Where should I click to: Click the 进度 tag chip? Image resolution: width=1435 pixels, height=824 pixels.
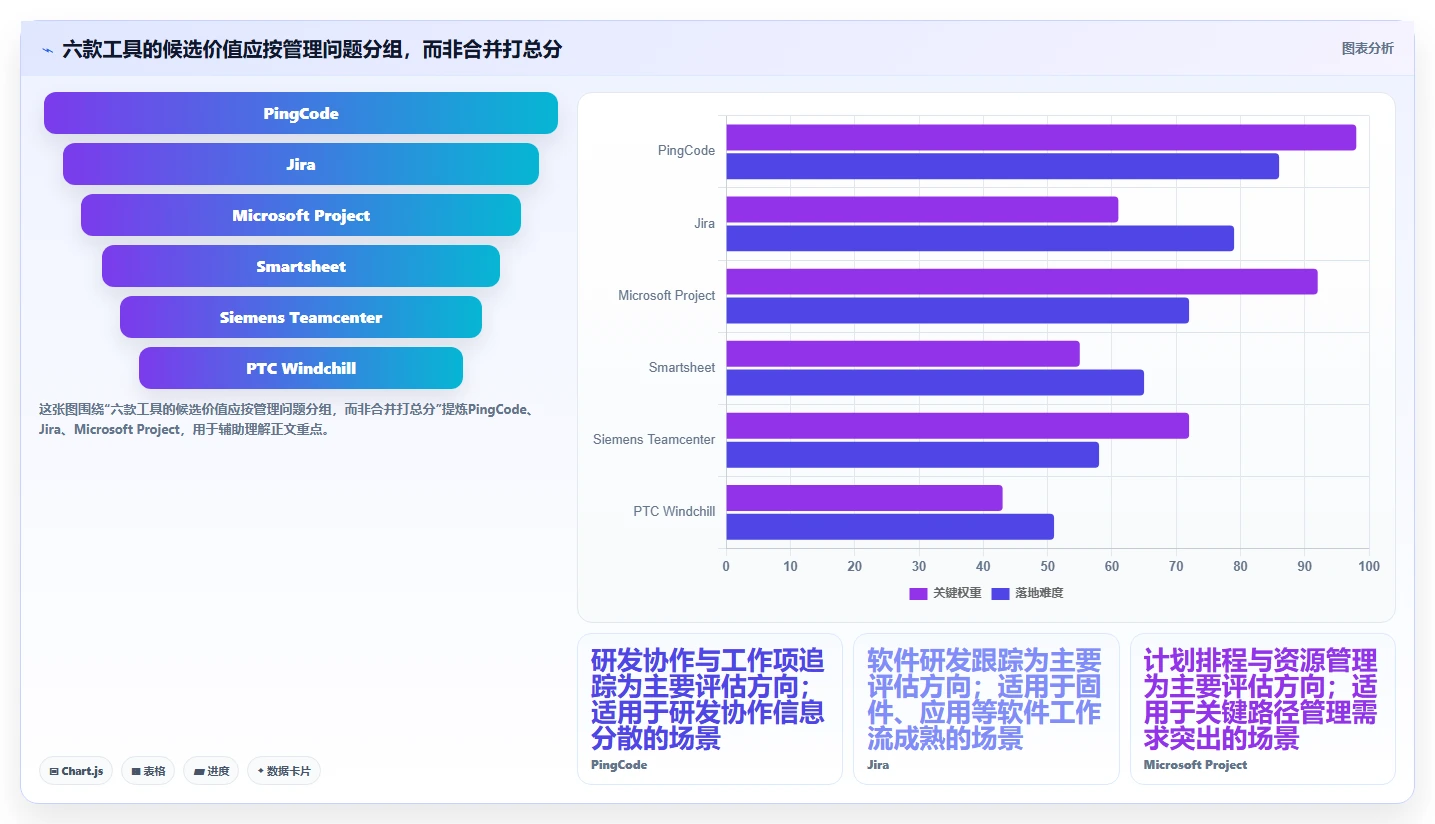[211, 771]
